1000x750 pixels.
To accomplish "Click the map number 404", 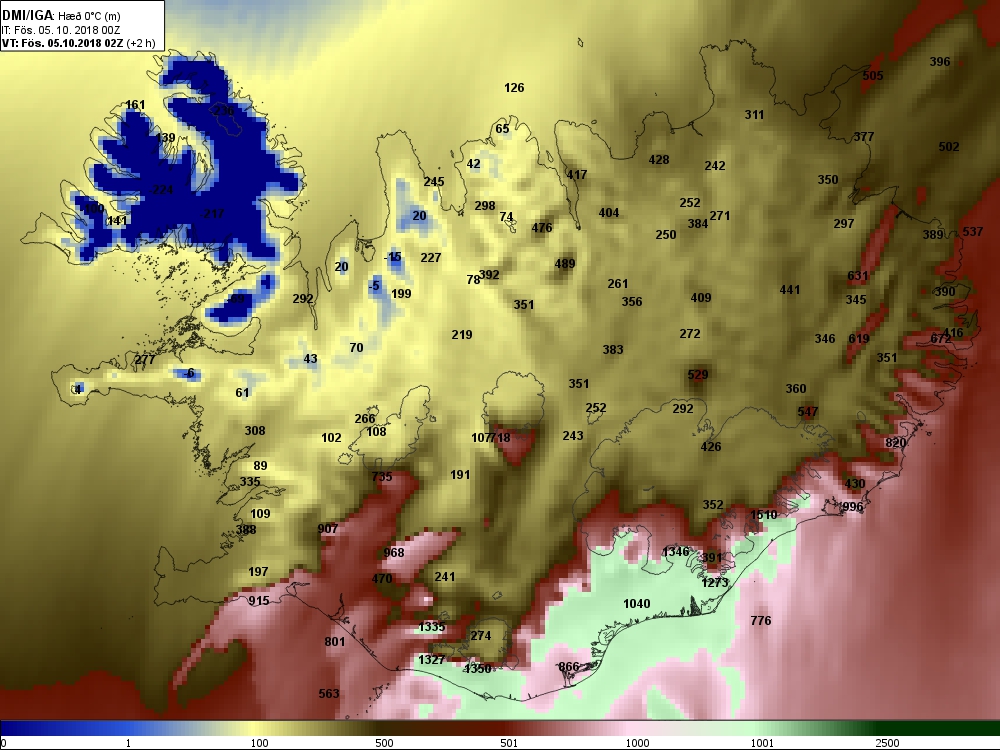I will (608, 213).
